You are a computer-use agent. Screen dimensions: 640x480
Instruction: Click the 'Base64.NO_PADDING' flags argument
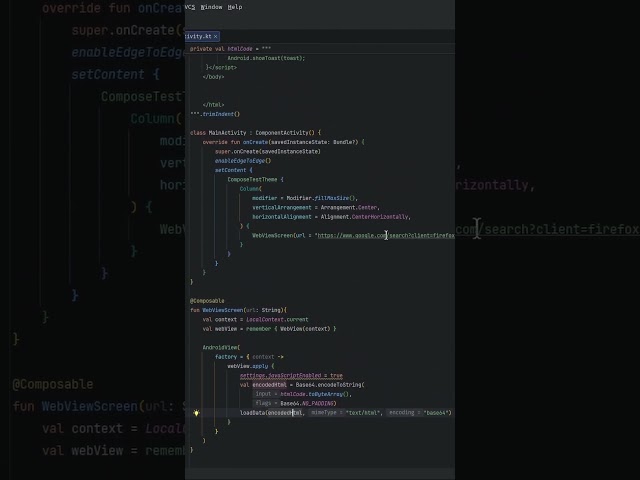[308, 403]
